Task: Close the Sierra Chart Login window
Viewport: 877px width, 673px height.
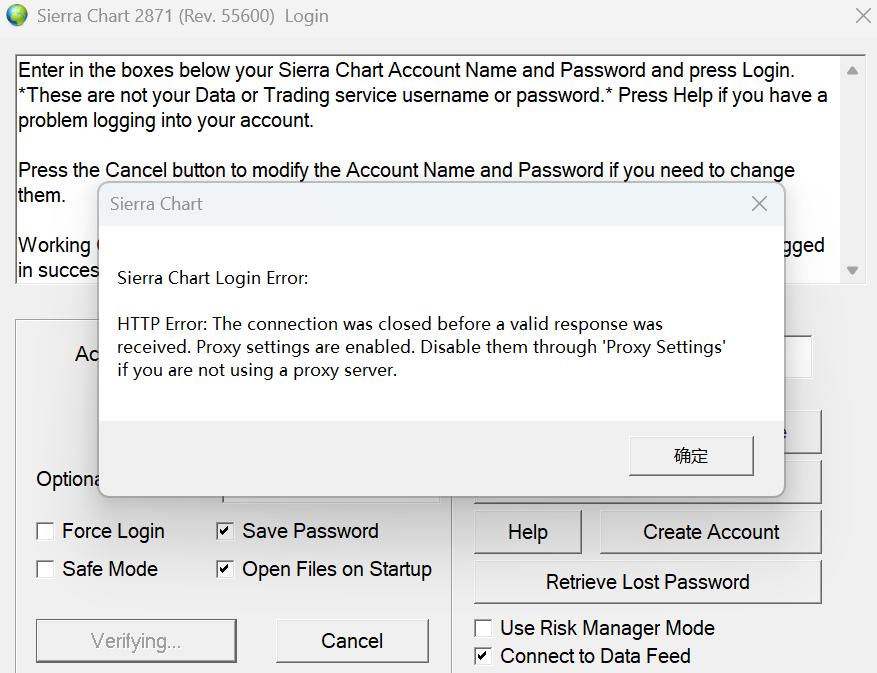Action: pyautogui.click(x=862, y=16)
